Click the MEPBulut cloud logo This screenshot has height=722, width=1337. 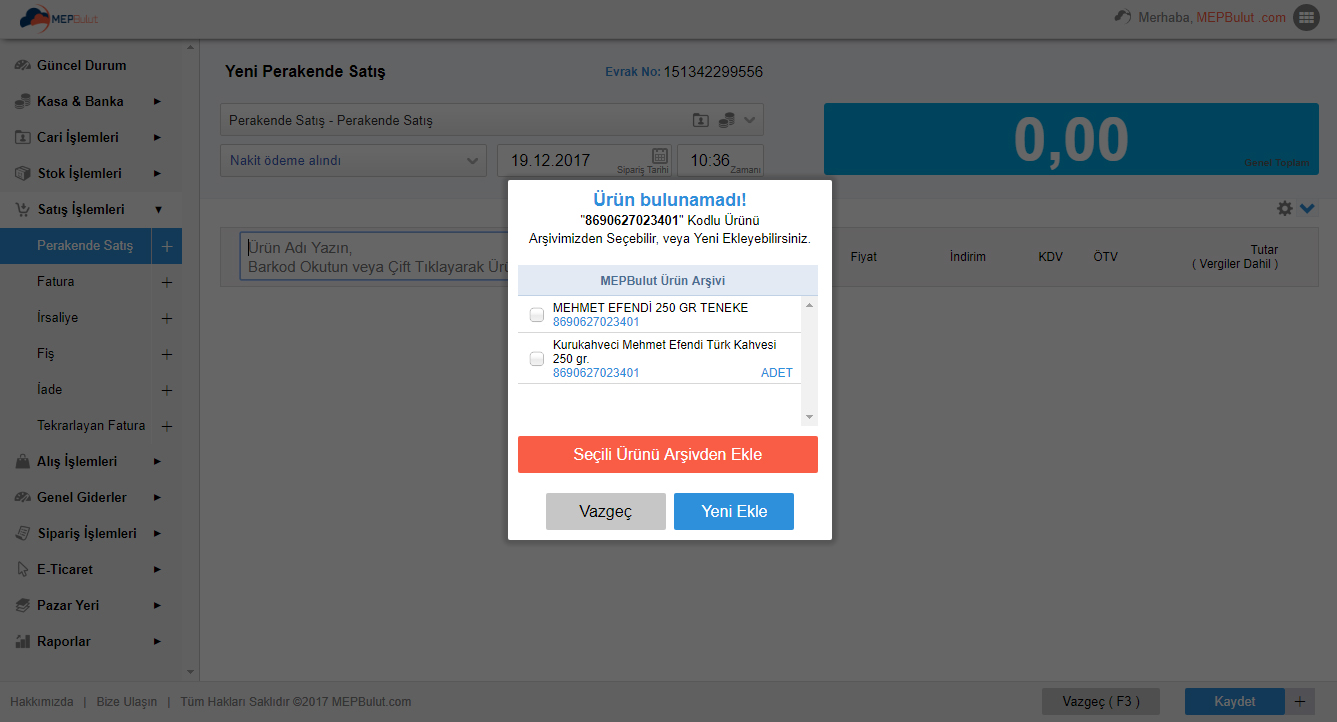[59, 18]
